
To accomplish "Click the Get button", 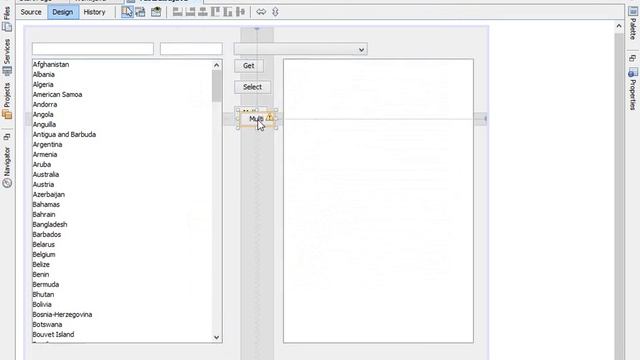I will [249, 66].
